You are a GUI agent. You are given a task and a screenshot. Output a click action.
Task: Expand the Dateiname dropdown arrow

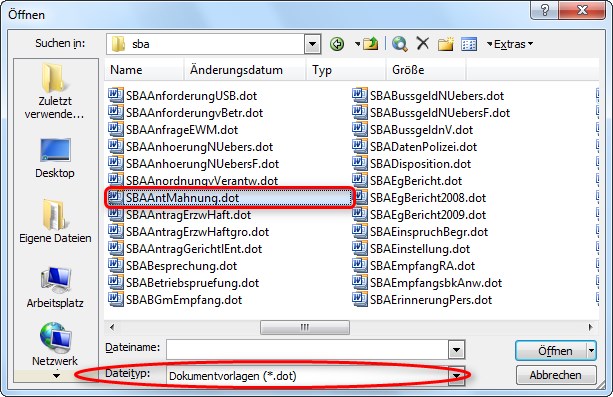[x=457, y=349]
